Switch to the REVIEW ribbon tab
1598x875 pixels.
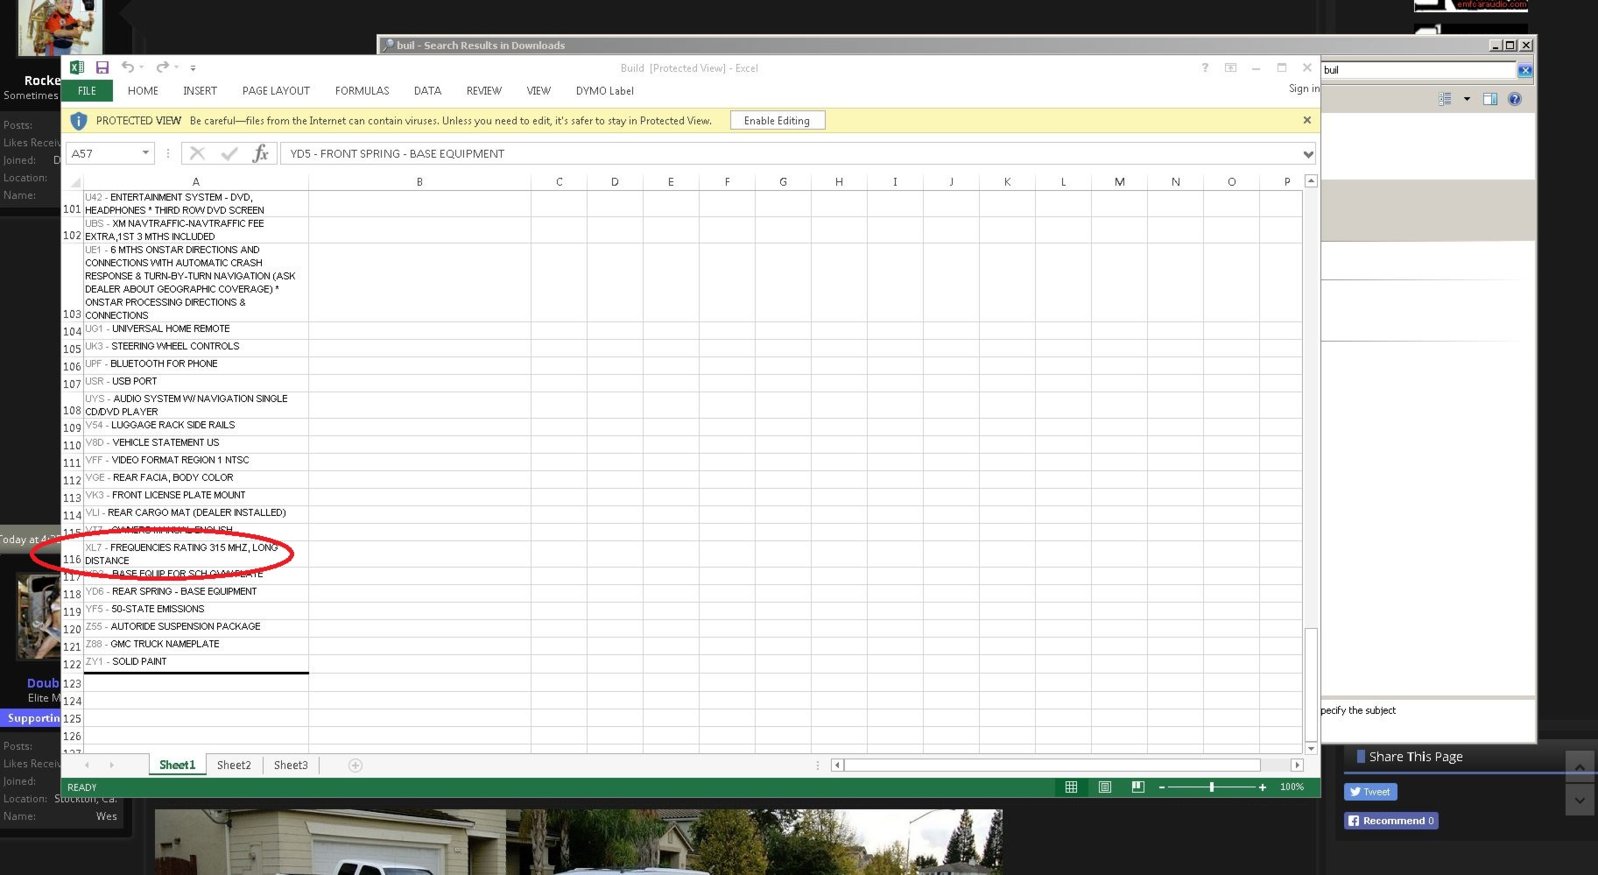[484, 91]
